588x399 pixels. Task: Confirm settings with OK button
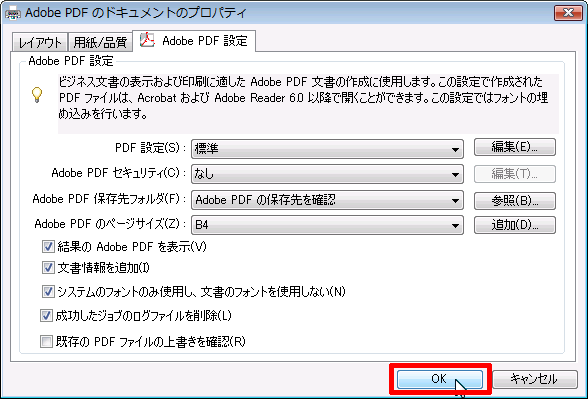(440, 379)
